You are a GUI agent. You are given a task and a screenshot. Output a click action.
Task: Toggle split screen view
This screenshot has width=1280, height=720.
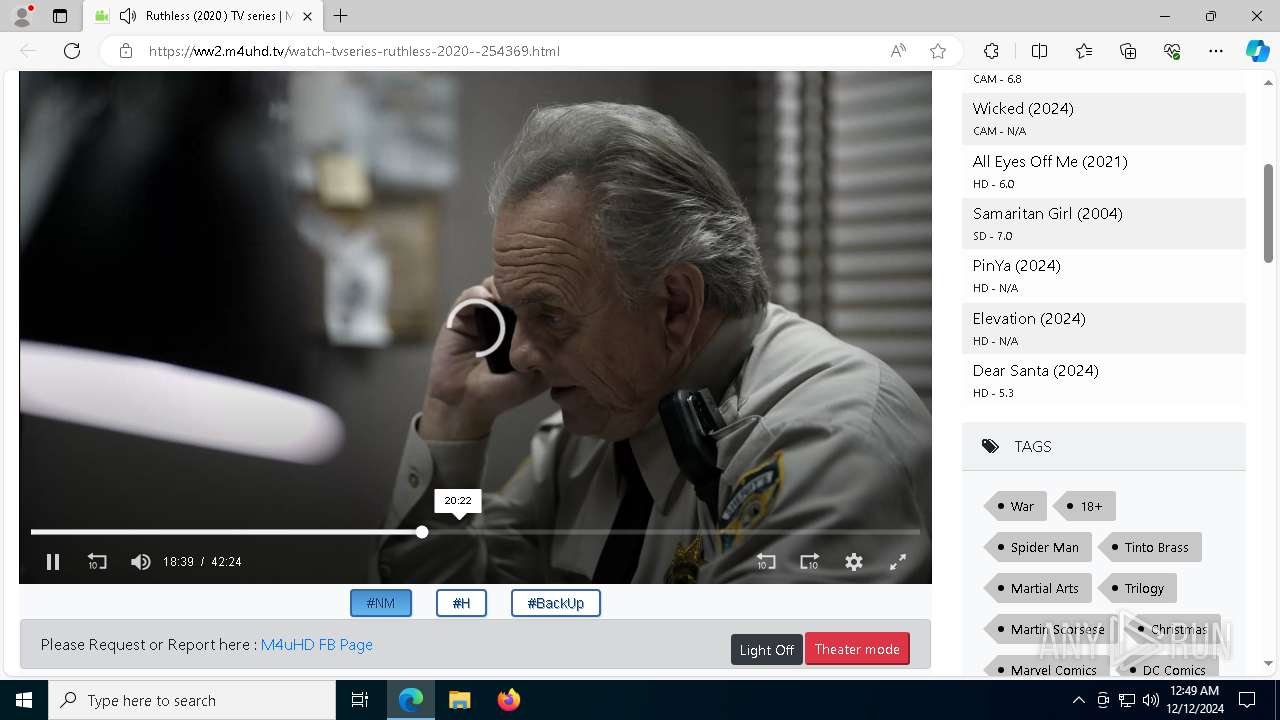pyautogui.click(x=1039, y=51)
